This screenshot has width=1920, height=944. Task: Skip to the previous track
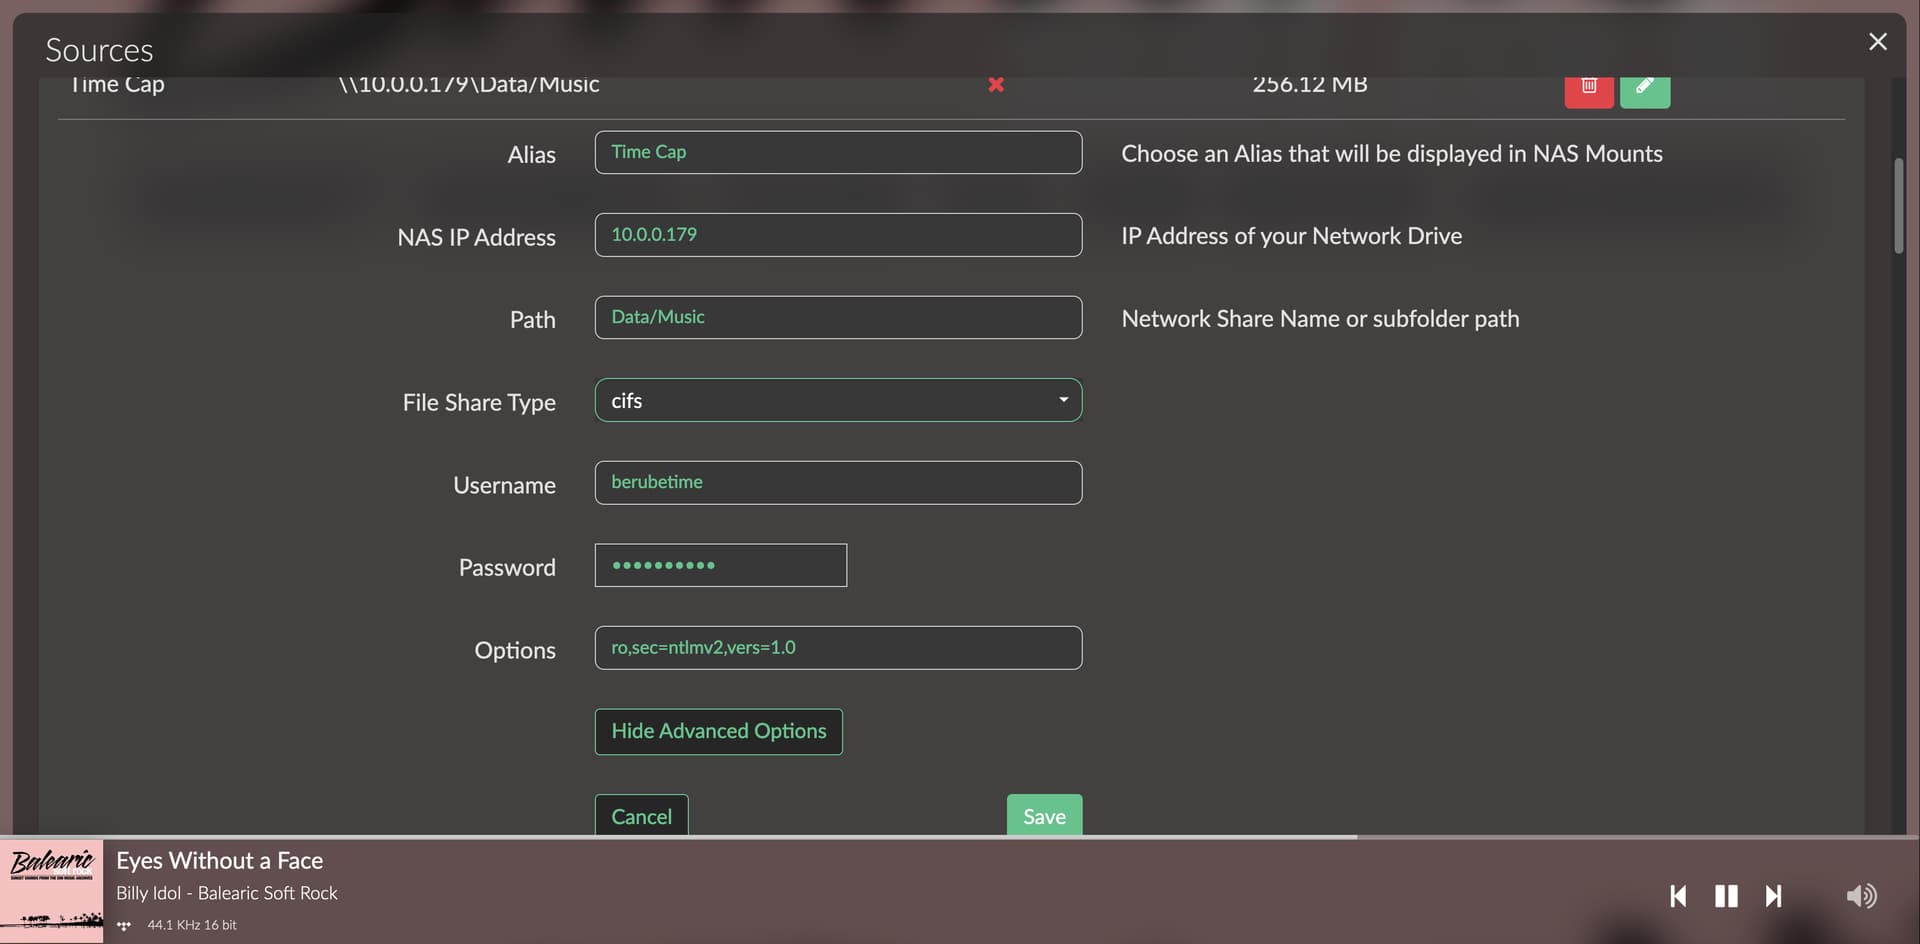(1679, 896)
